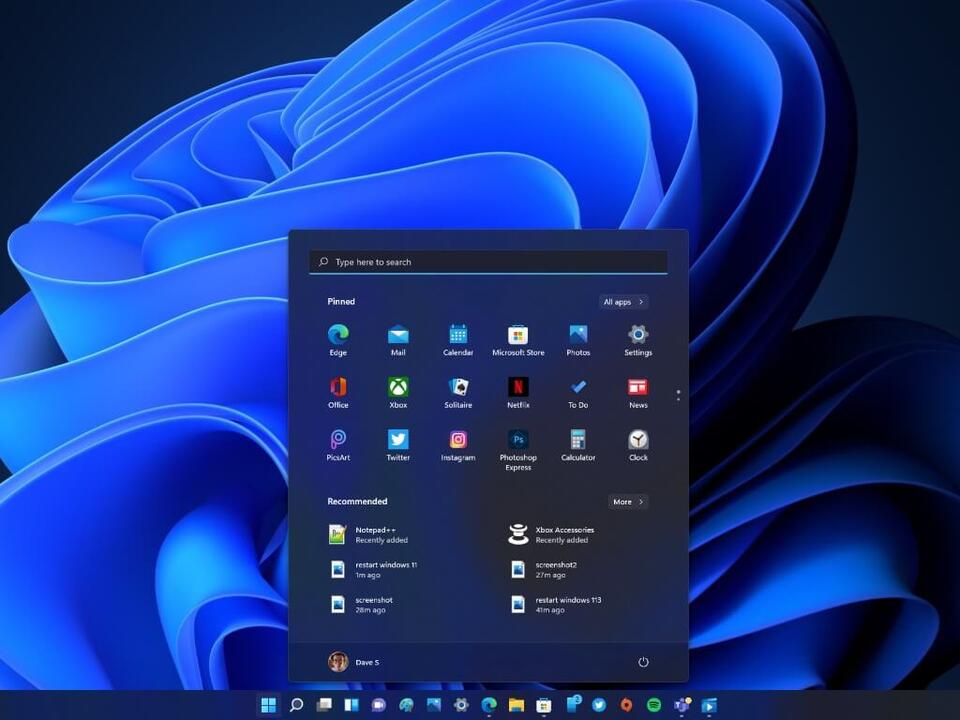
Task: Open the Dave S user account menu
Action: [354, 662]
